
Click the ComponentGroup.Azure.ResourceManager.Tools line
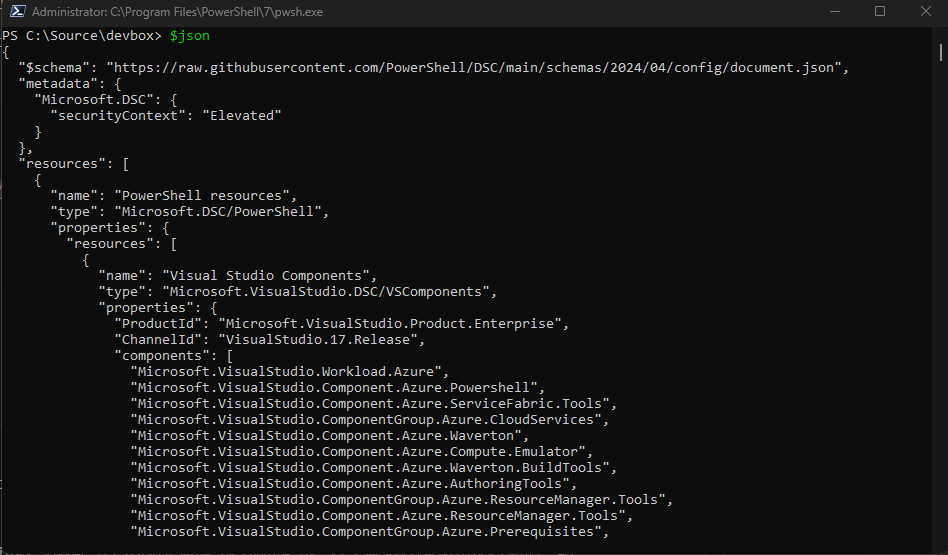pyautogui.click(x=401, y=500)
